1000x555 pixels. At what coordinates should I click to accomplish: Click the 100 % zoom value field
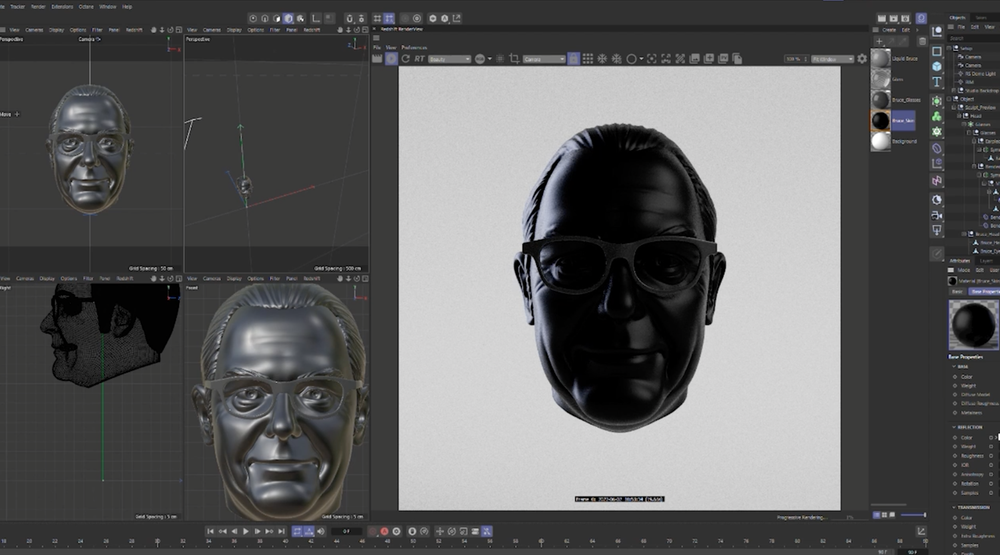point(796,59)
